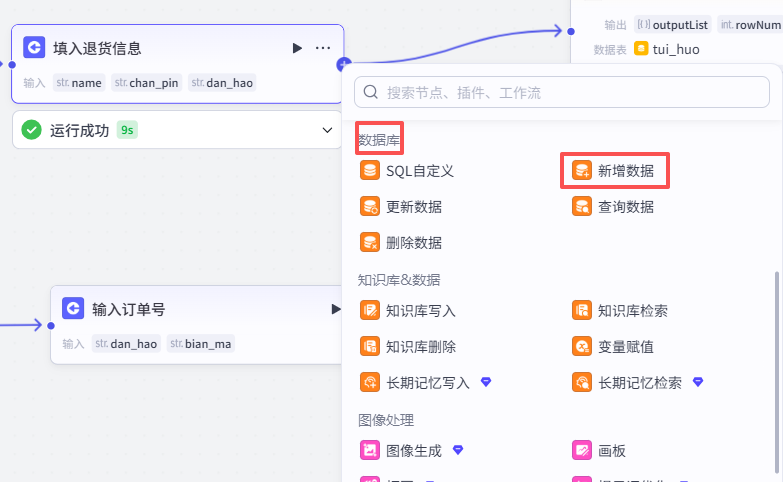Run the 填入退货信息 node
783x482 pixels.
pyautogui.click(x=297, y=48)
